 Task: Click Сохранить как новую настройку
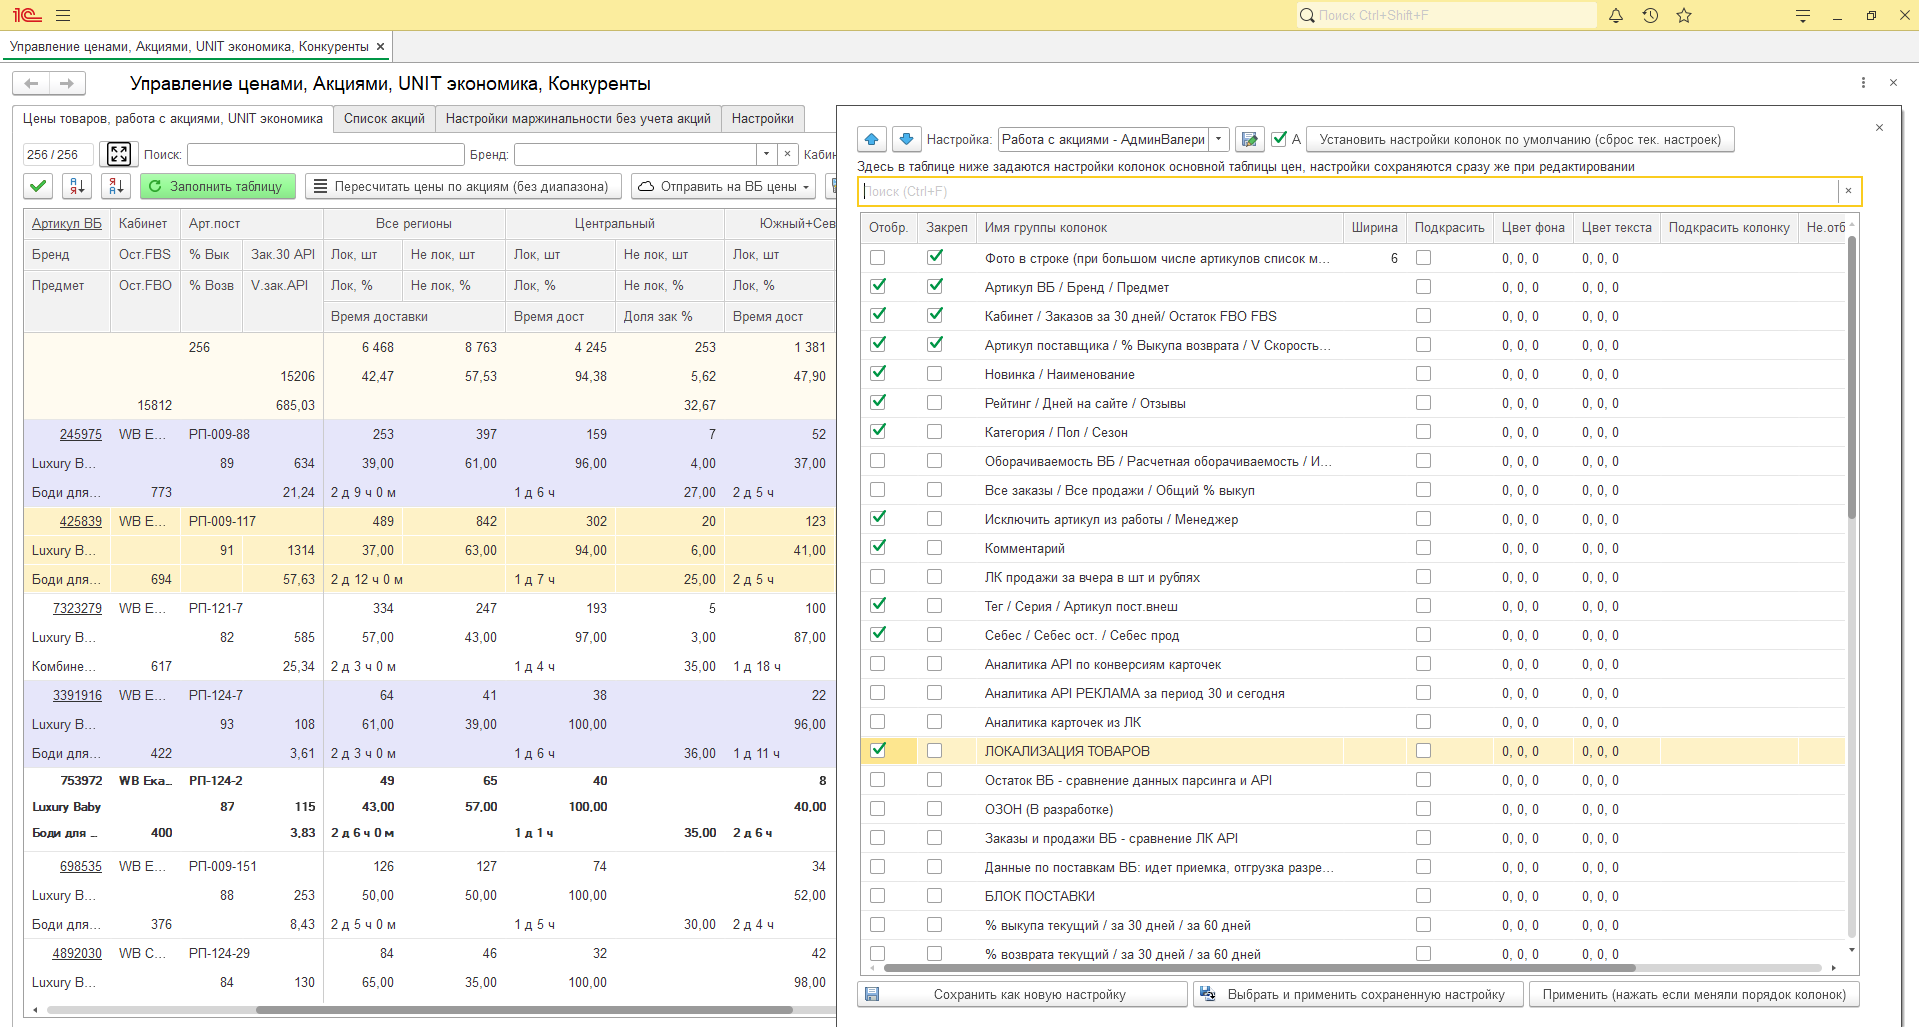coord(1023,994)
